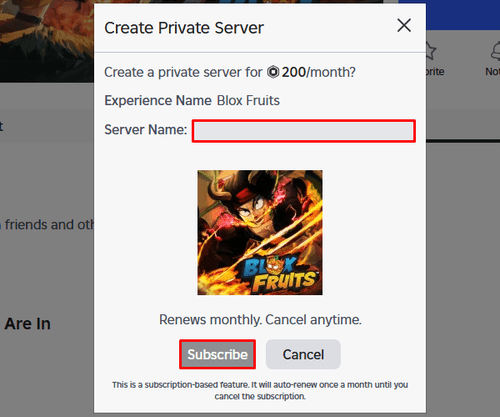
Task: Click the auto-renew subscription notice text
Action: pos(260,390)
